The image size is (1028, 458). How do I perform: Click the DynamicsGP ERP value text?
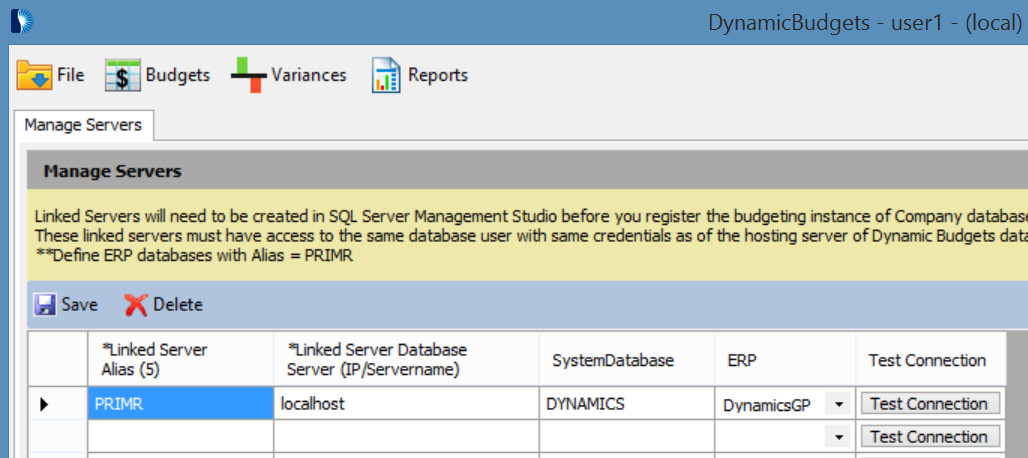click(766, 406)
